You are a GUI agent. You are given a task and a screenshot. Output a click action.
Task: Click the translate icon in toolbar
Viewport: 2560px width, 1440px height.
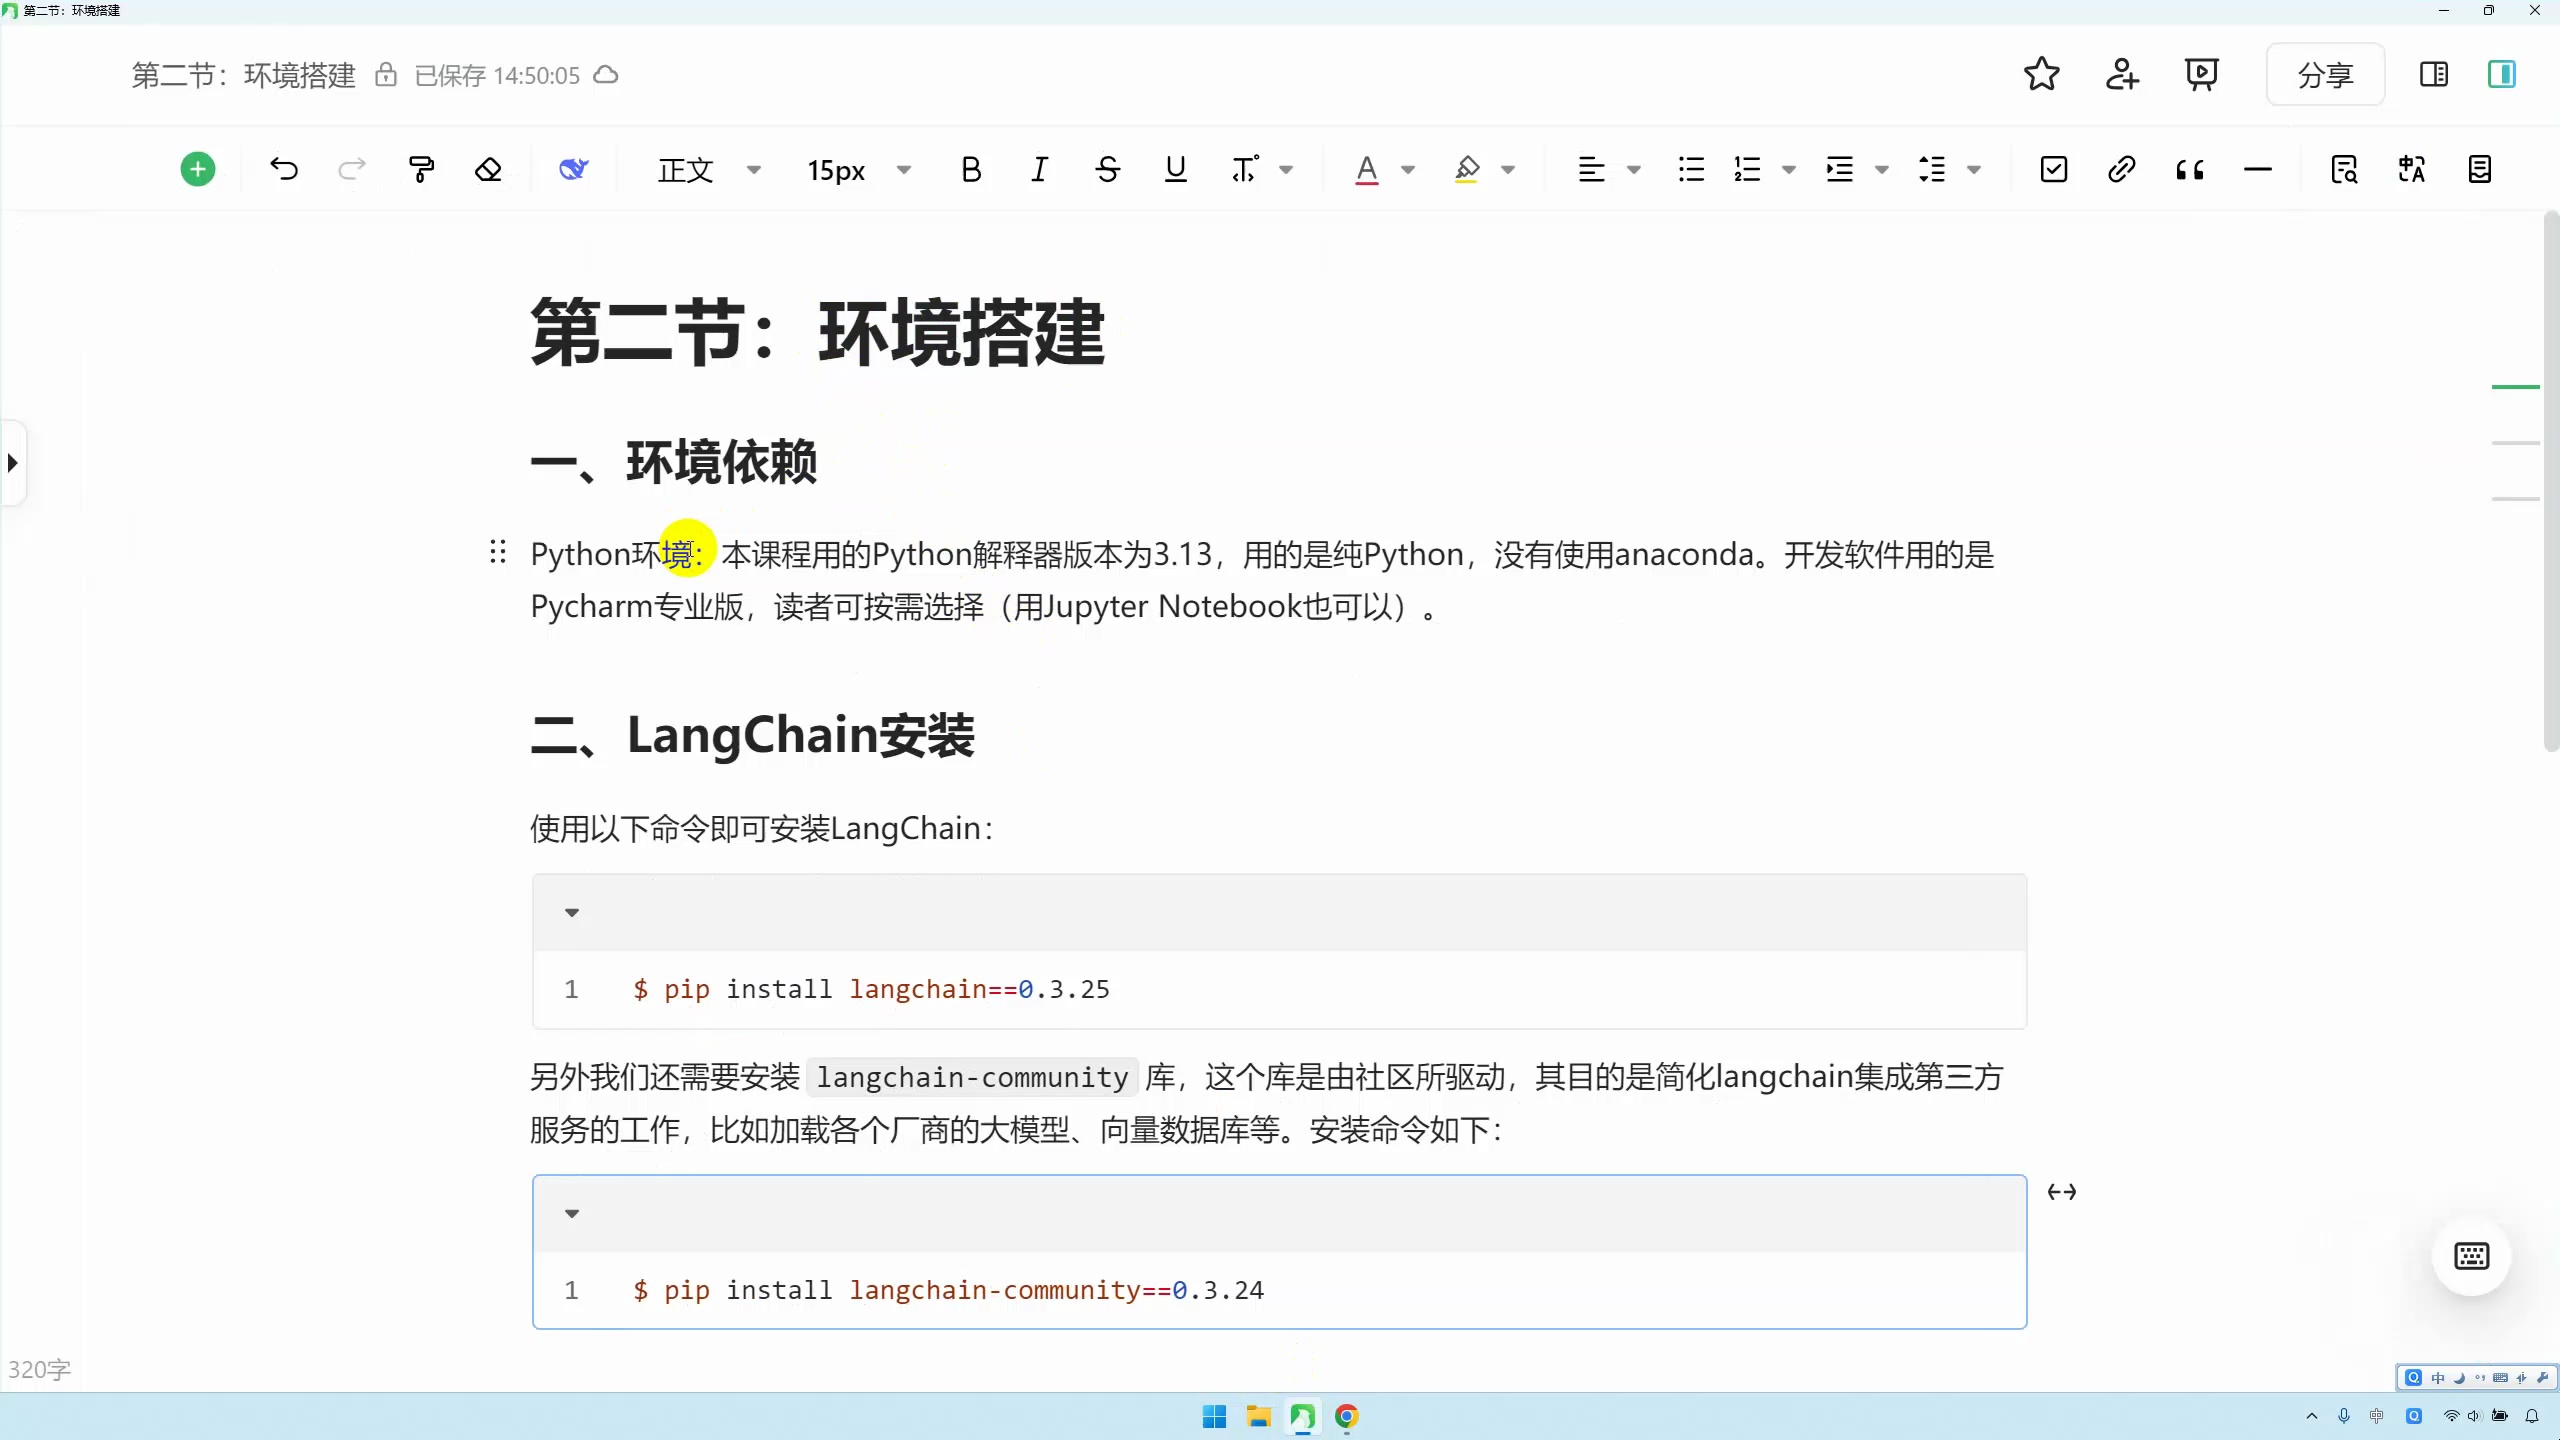2411,168
